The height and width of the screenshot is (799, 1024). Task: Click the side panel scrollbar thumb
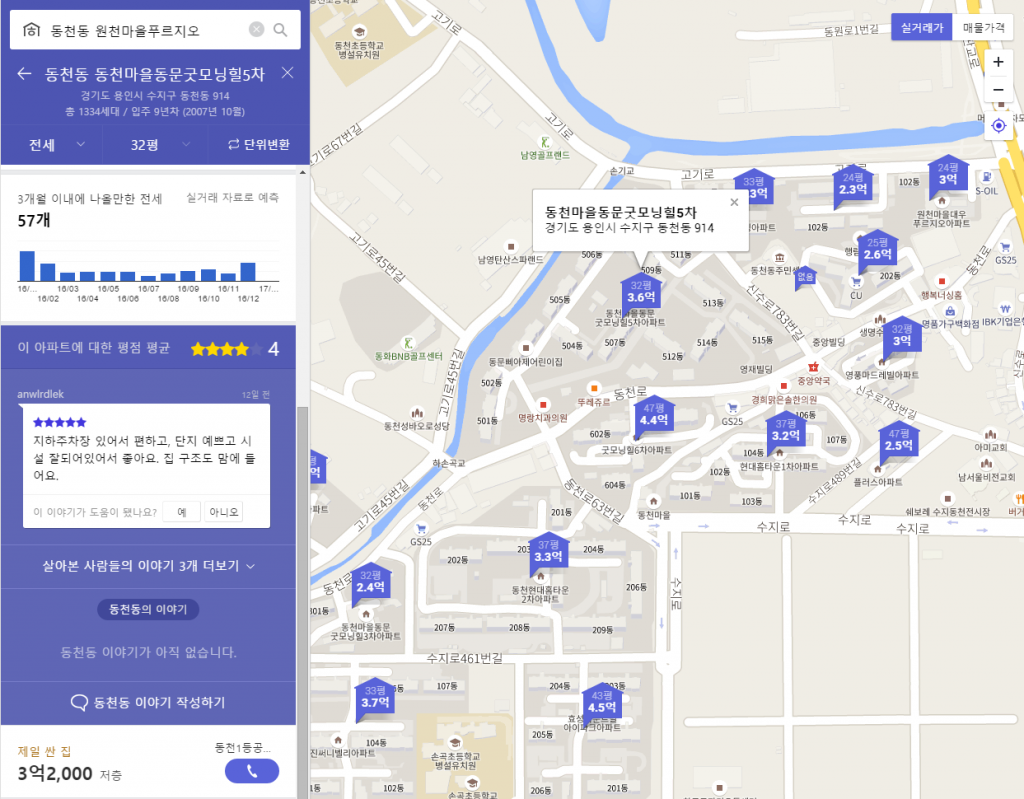[x=302, y=601]
